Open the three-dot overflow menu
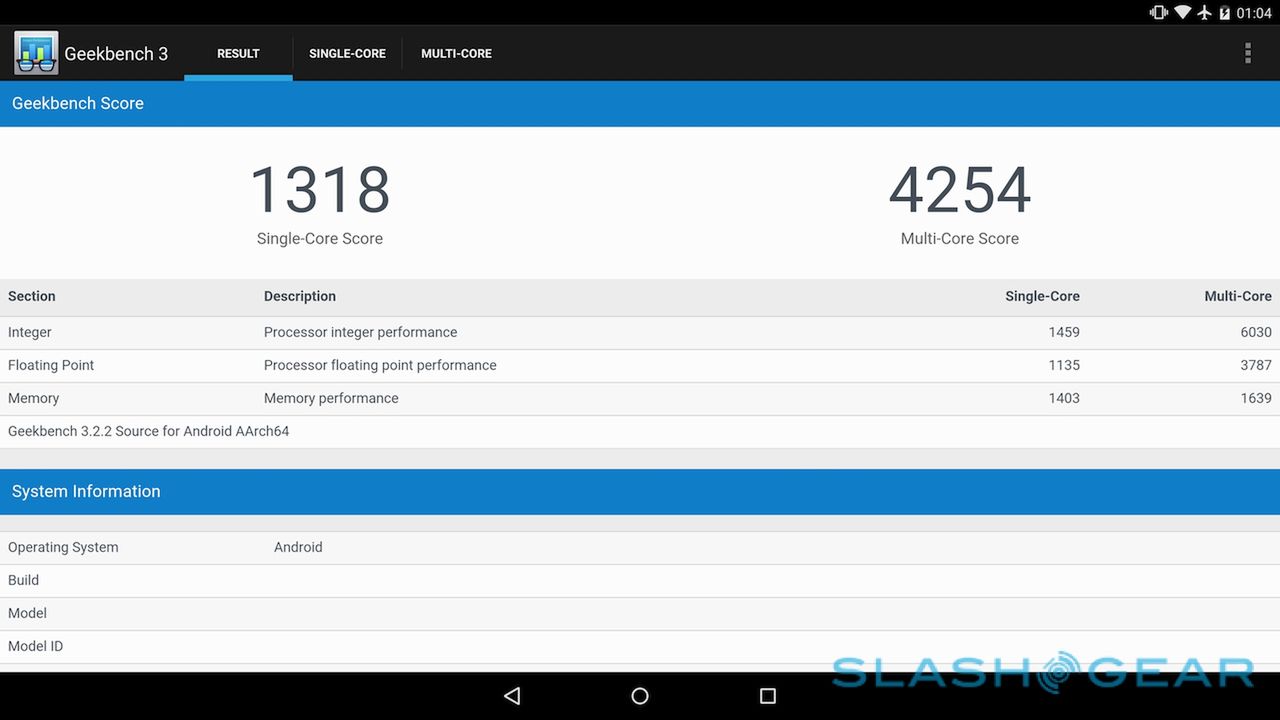This screenshot has width=1280, height=720. pos(1247,53)
